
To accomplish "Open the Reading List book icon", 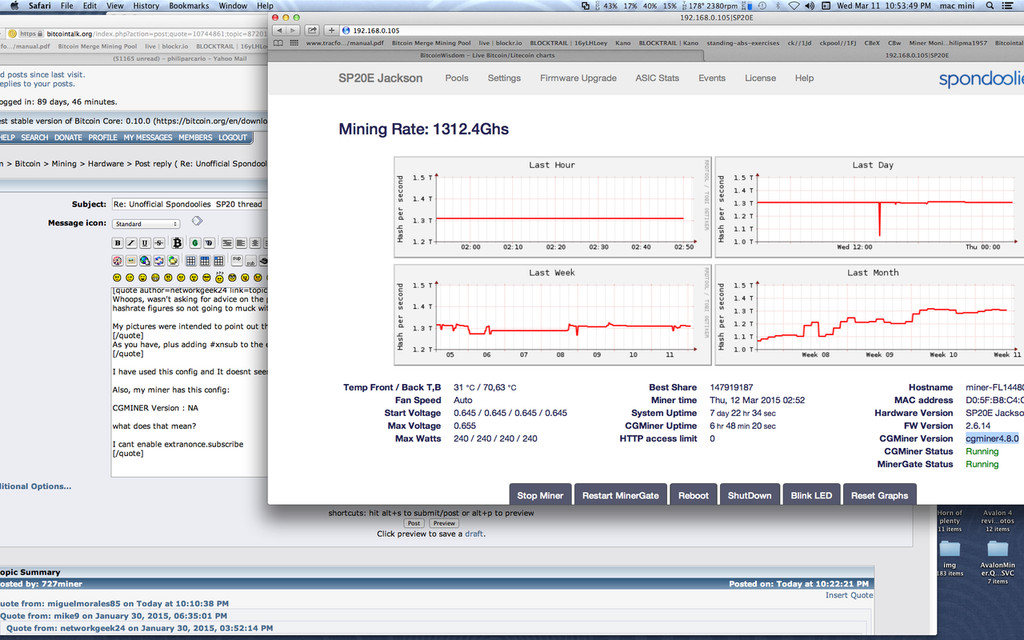I will 278,43.
